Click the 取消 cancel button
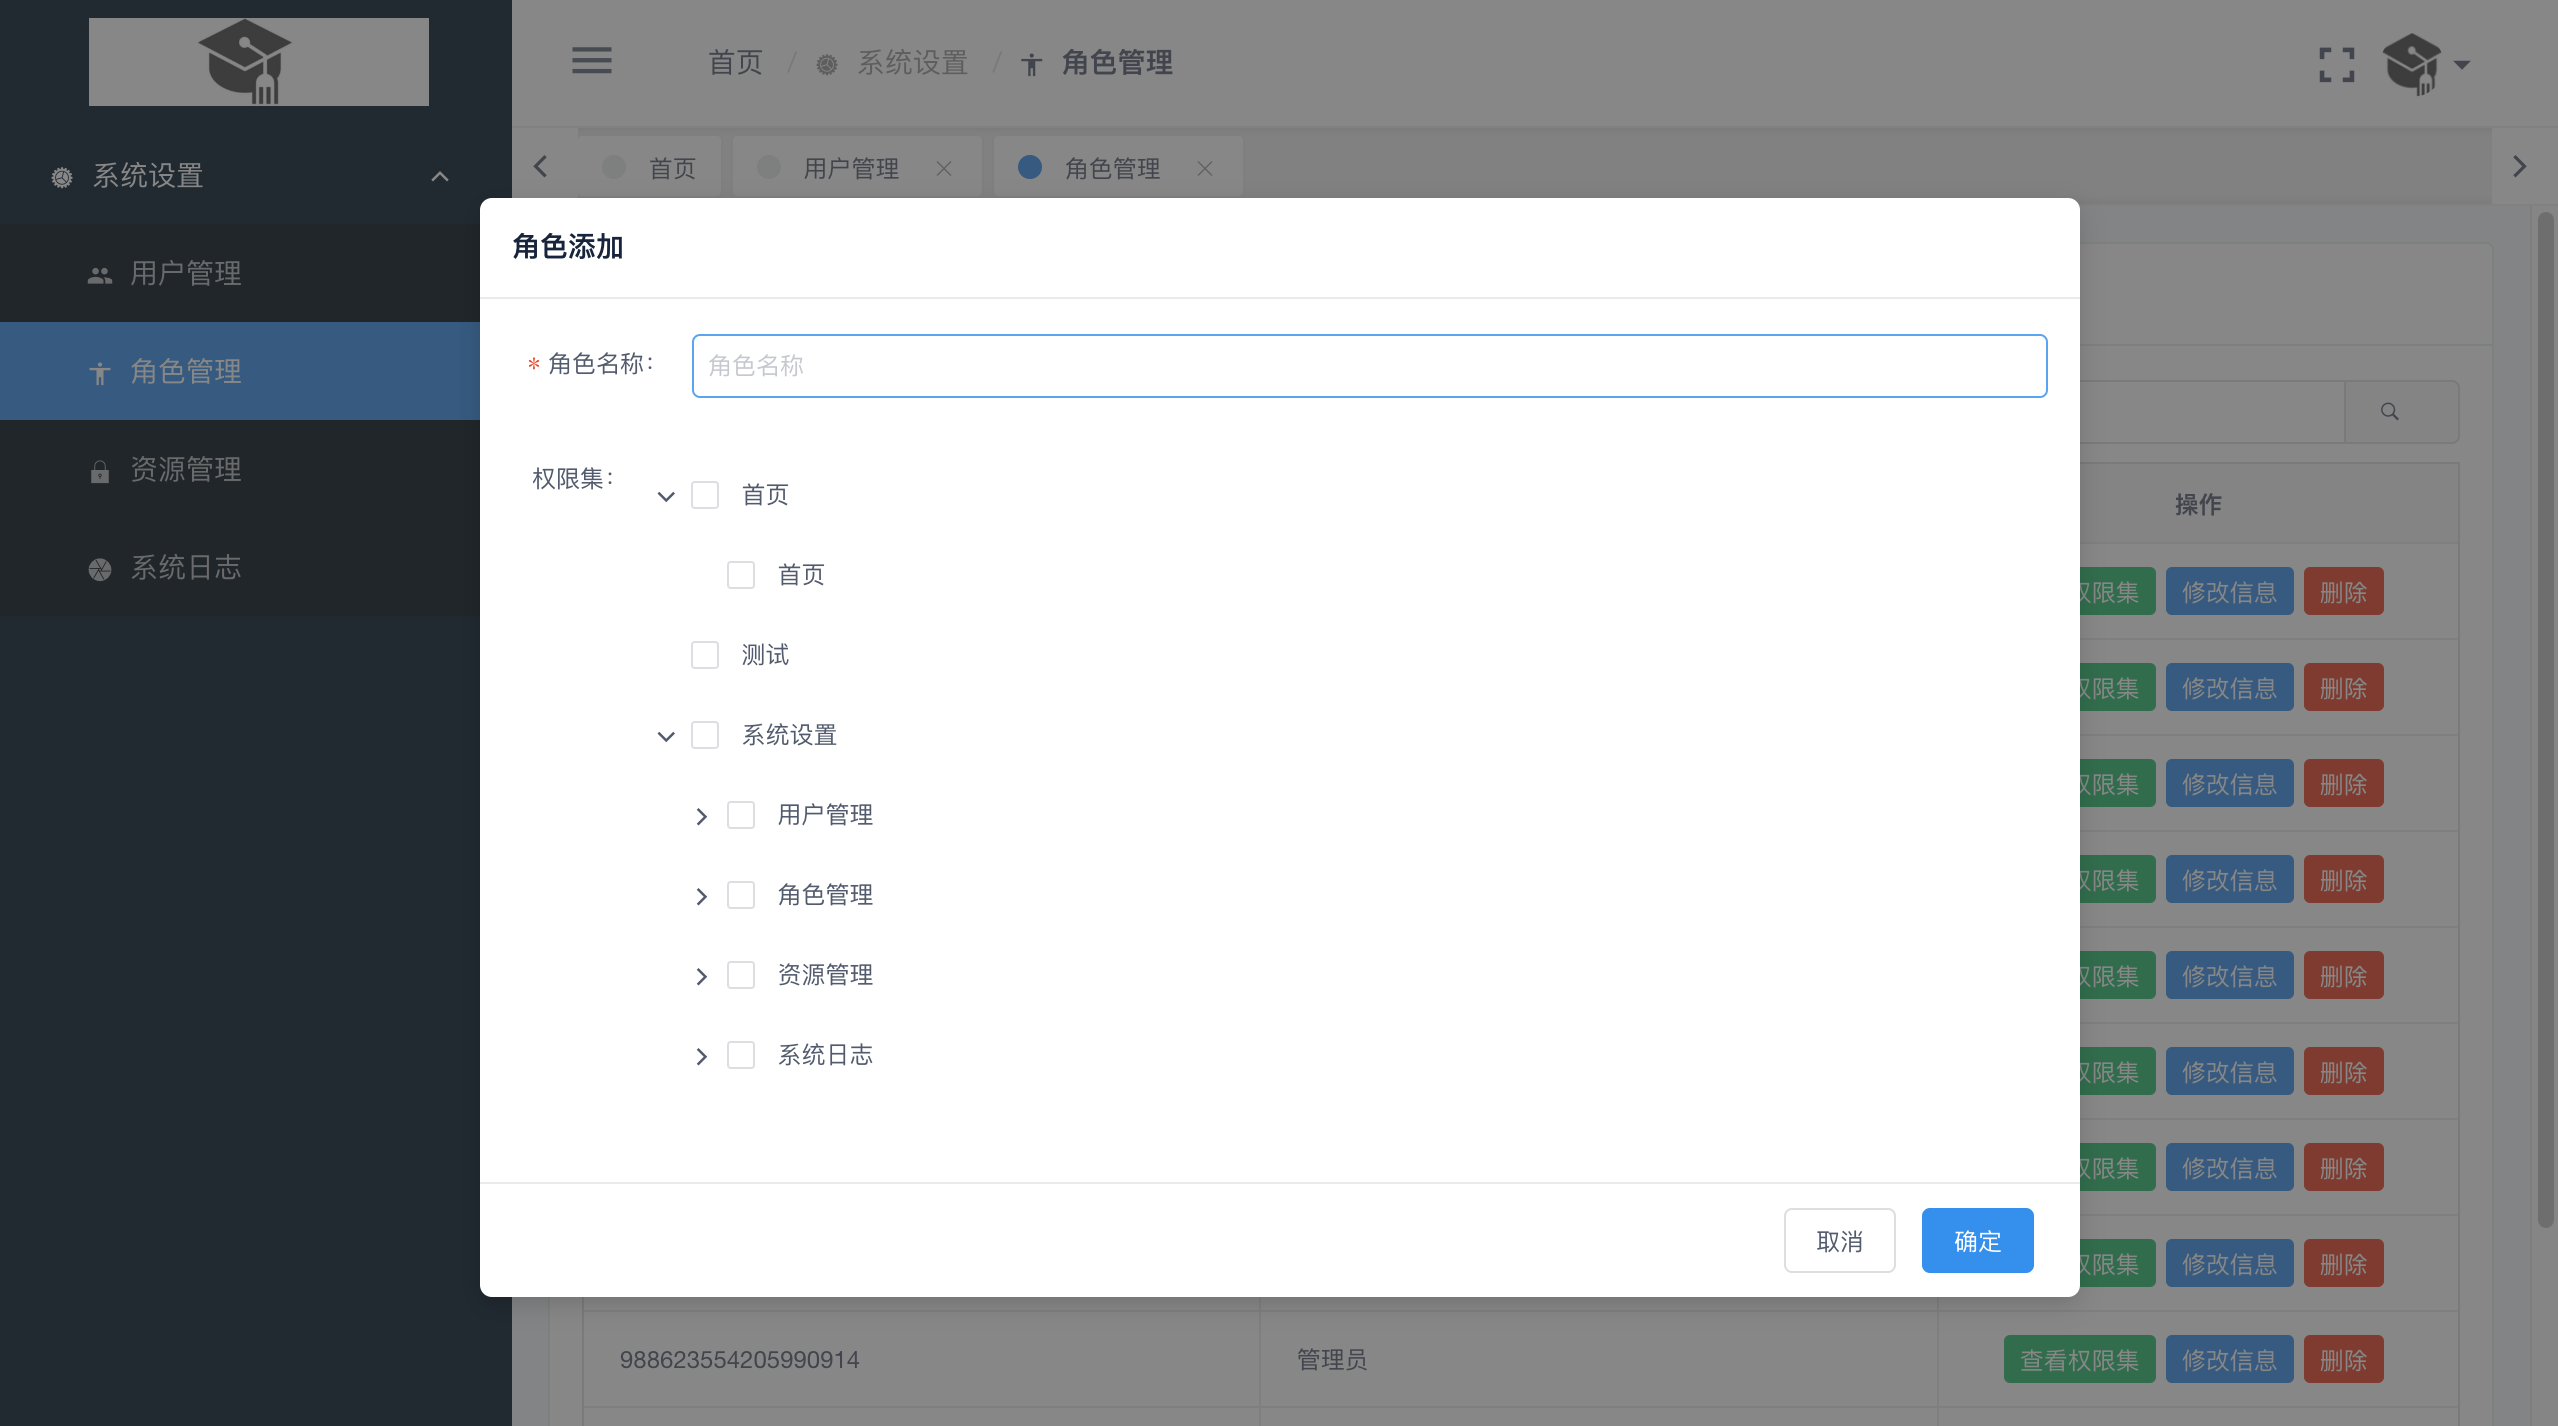This screenshot has width=2558, height=1426. pyautogui.click(x=1839, y=1240)
